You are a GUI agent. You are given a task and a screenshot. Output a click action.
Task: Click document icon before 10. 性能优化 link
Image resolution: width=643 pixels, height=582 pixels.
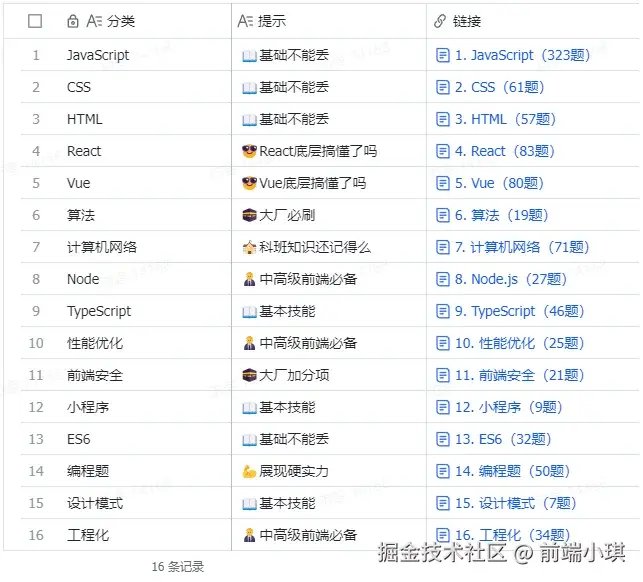[442, 343]
